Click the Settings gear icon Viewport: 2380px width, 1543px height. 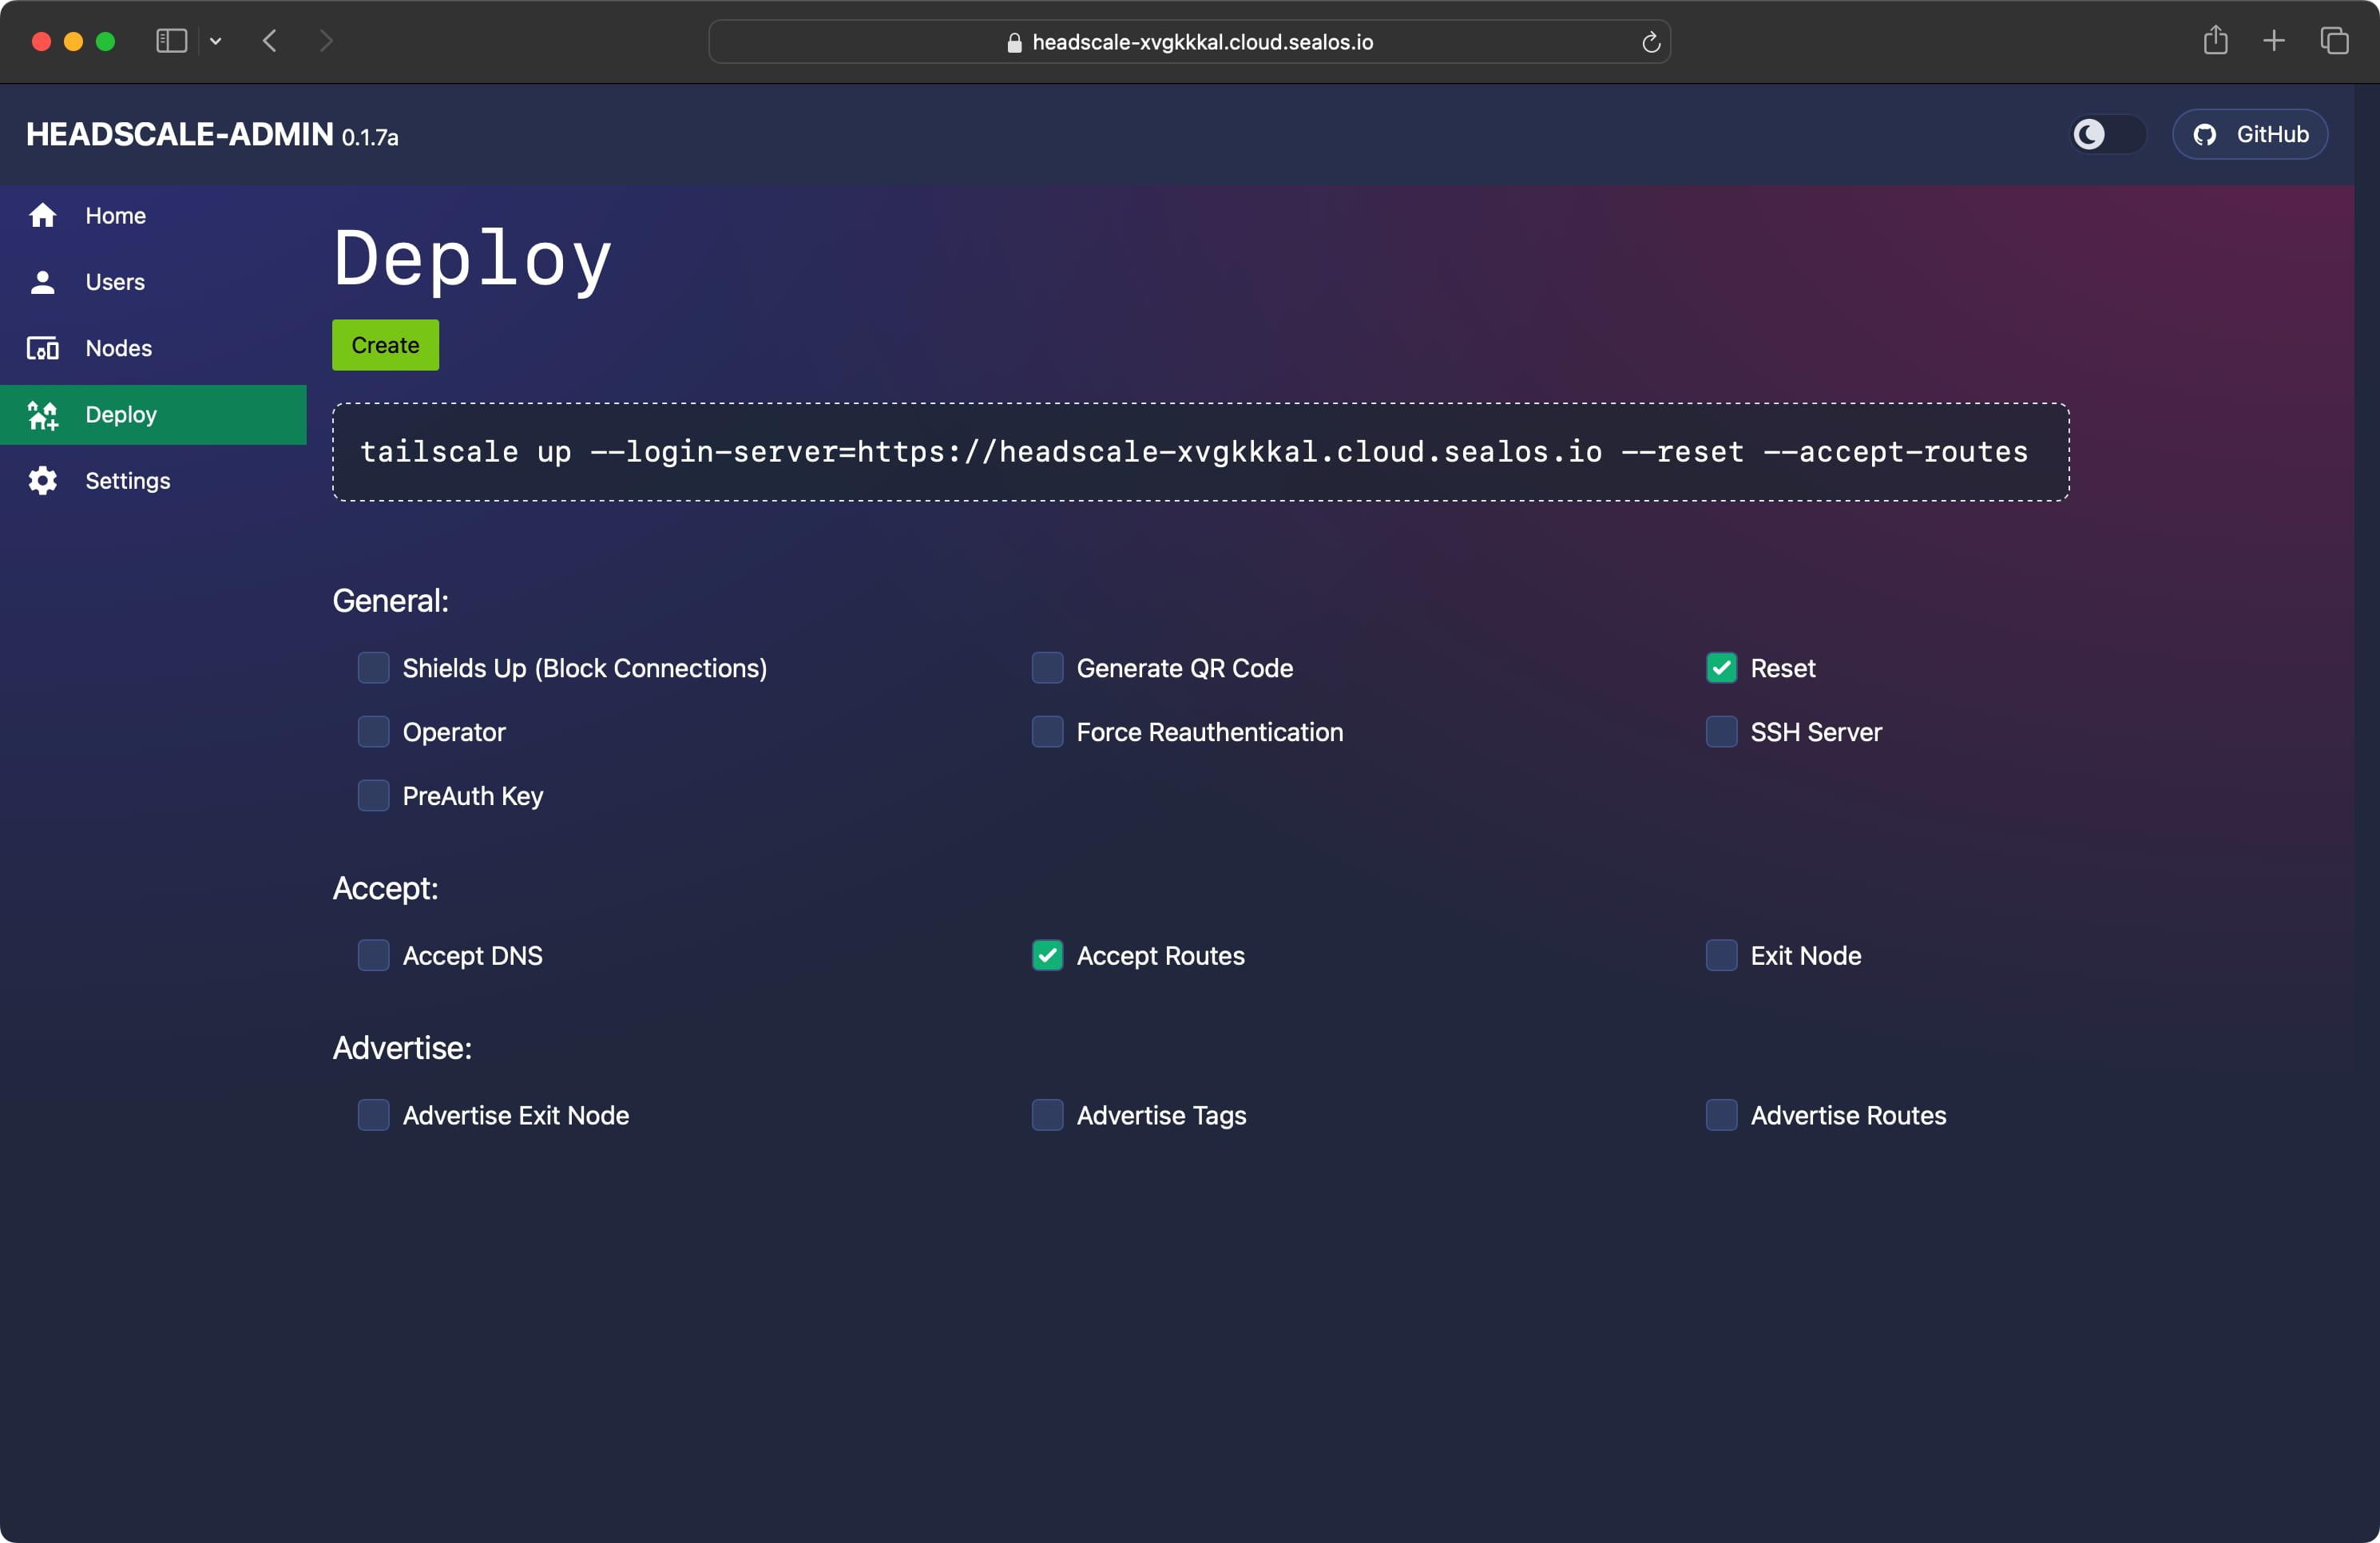[x=42, y=481]
